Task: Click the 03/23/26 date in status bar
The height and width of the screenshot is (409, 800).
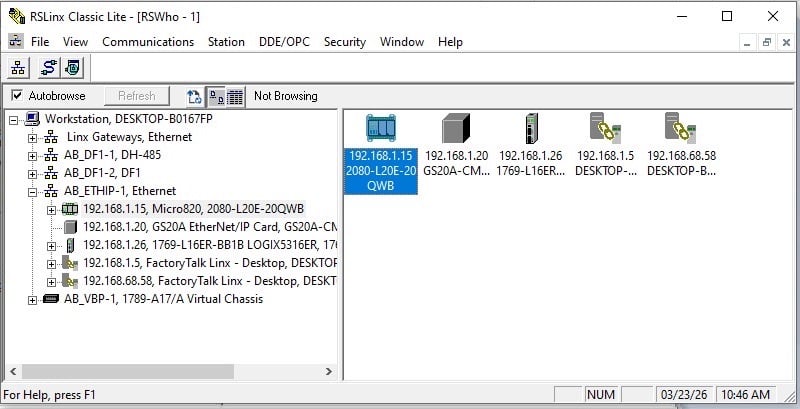Action: coord(684,395)
